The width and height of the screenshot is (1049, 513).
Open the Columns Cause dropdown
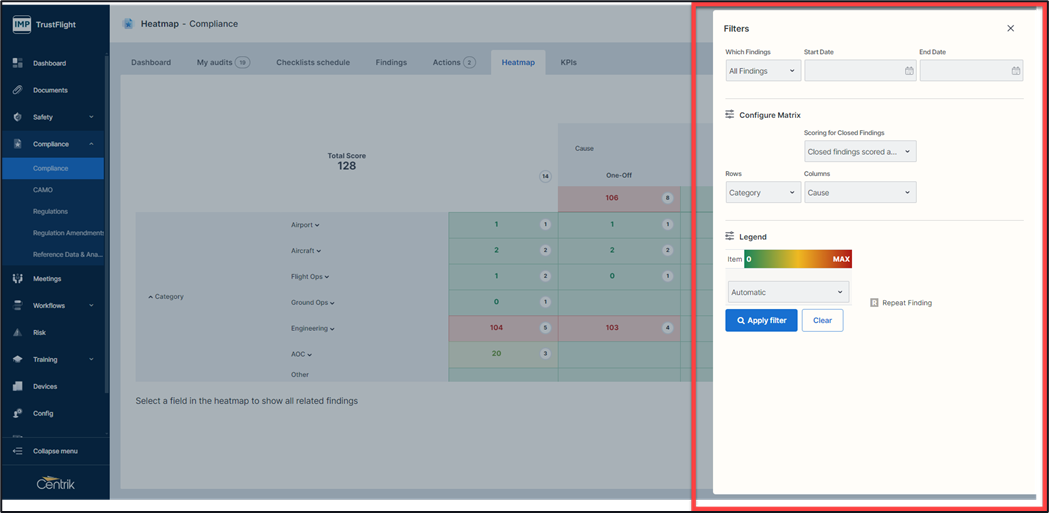860,193
